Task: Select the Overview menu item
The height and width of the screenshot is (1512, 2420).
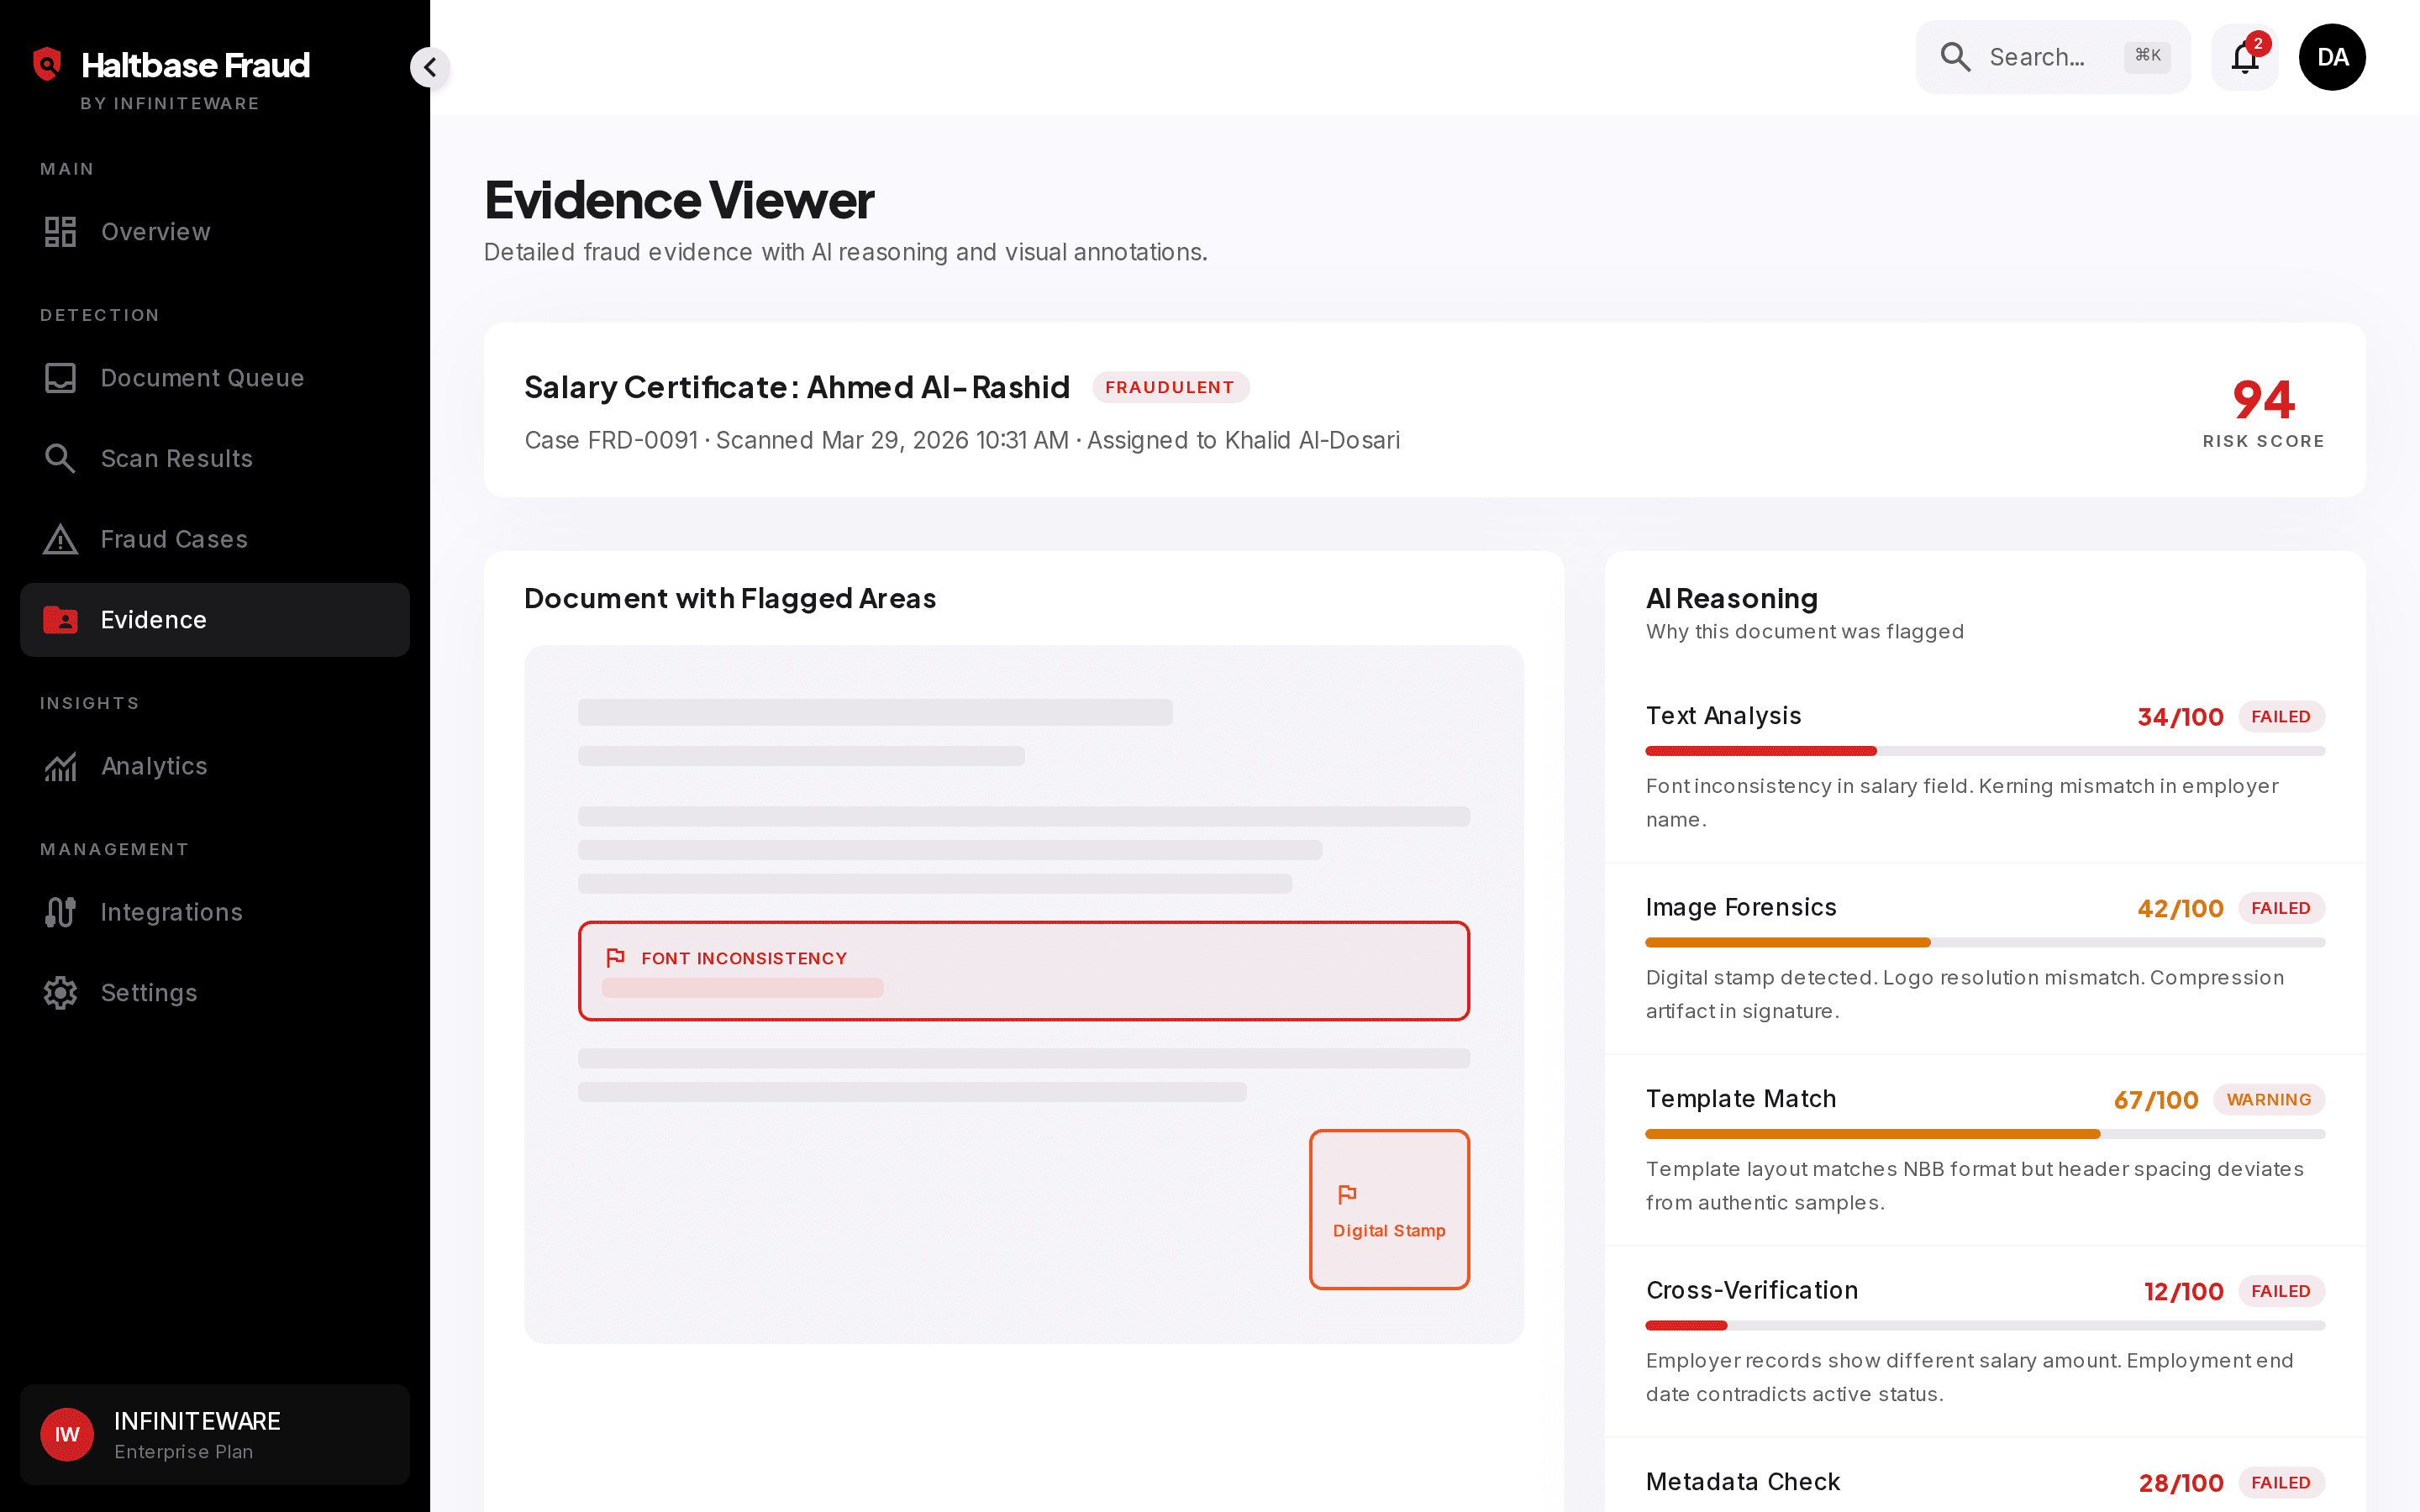Action: point(215,231)
